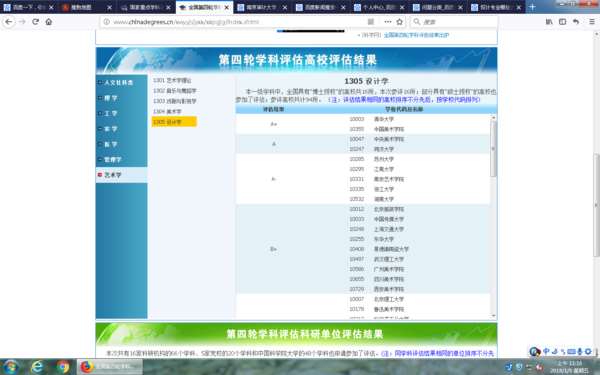600x375 pixels.
Task: Select 农学 category in sidebar
Action: tap(111, 129)
